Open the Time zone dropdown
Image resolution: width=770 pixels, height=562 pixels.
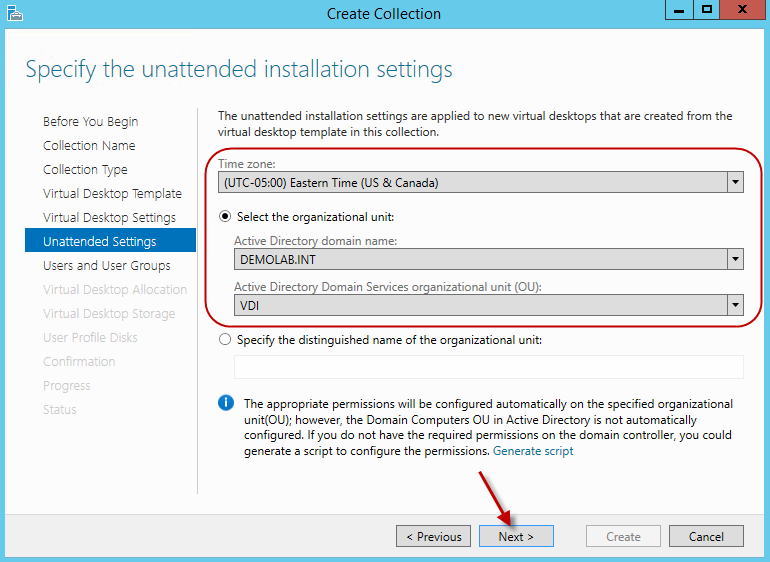pos(735,183)
